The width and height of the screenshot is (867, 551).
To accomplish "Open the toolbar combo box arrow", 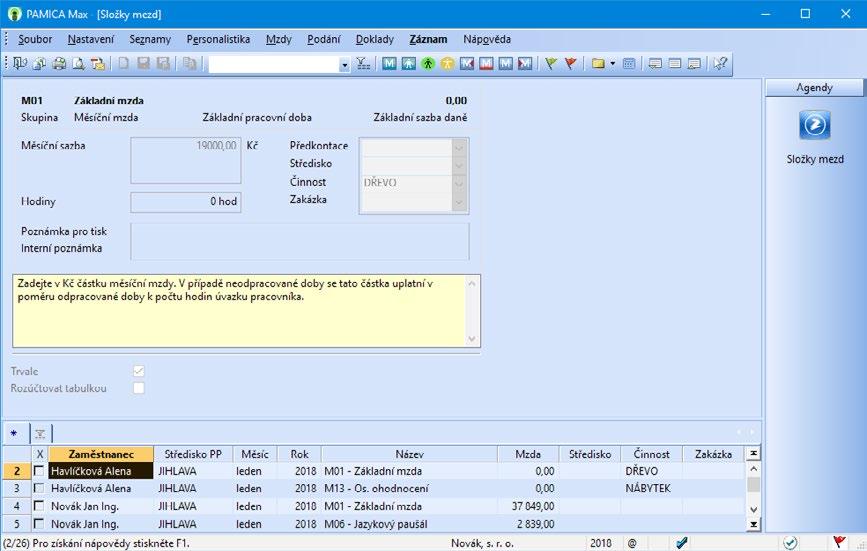I will (x=344, y=65).
